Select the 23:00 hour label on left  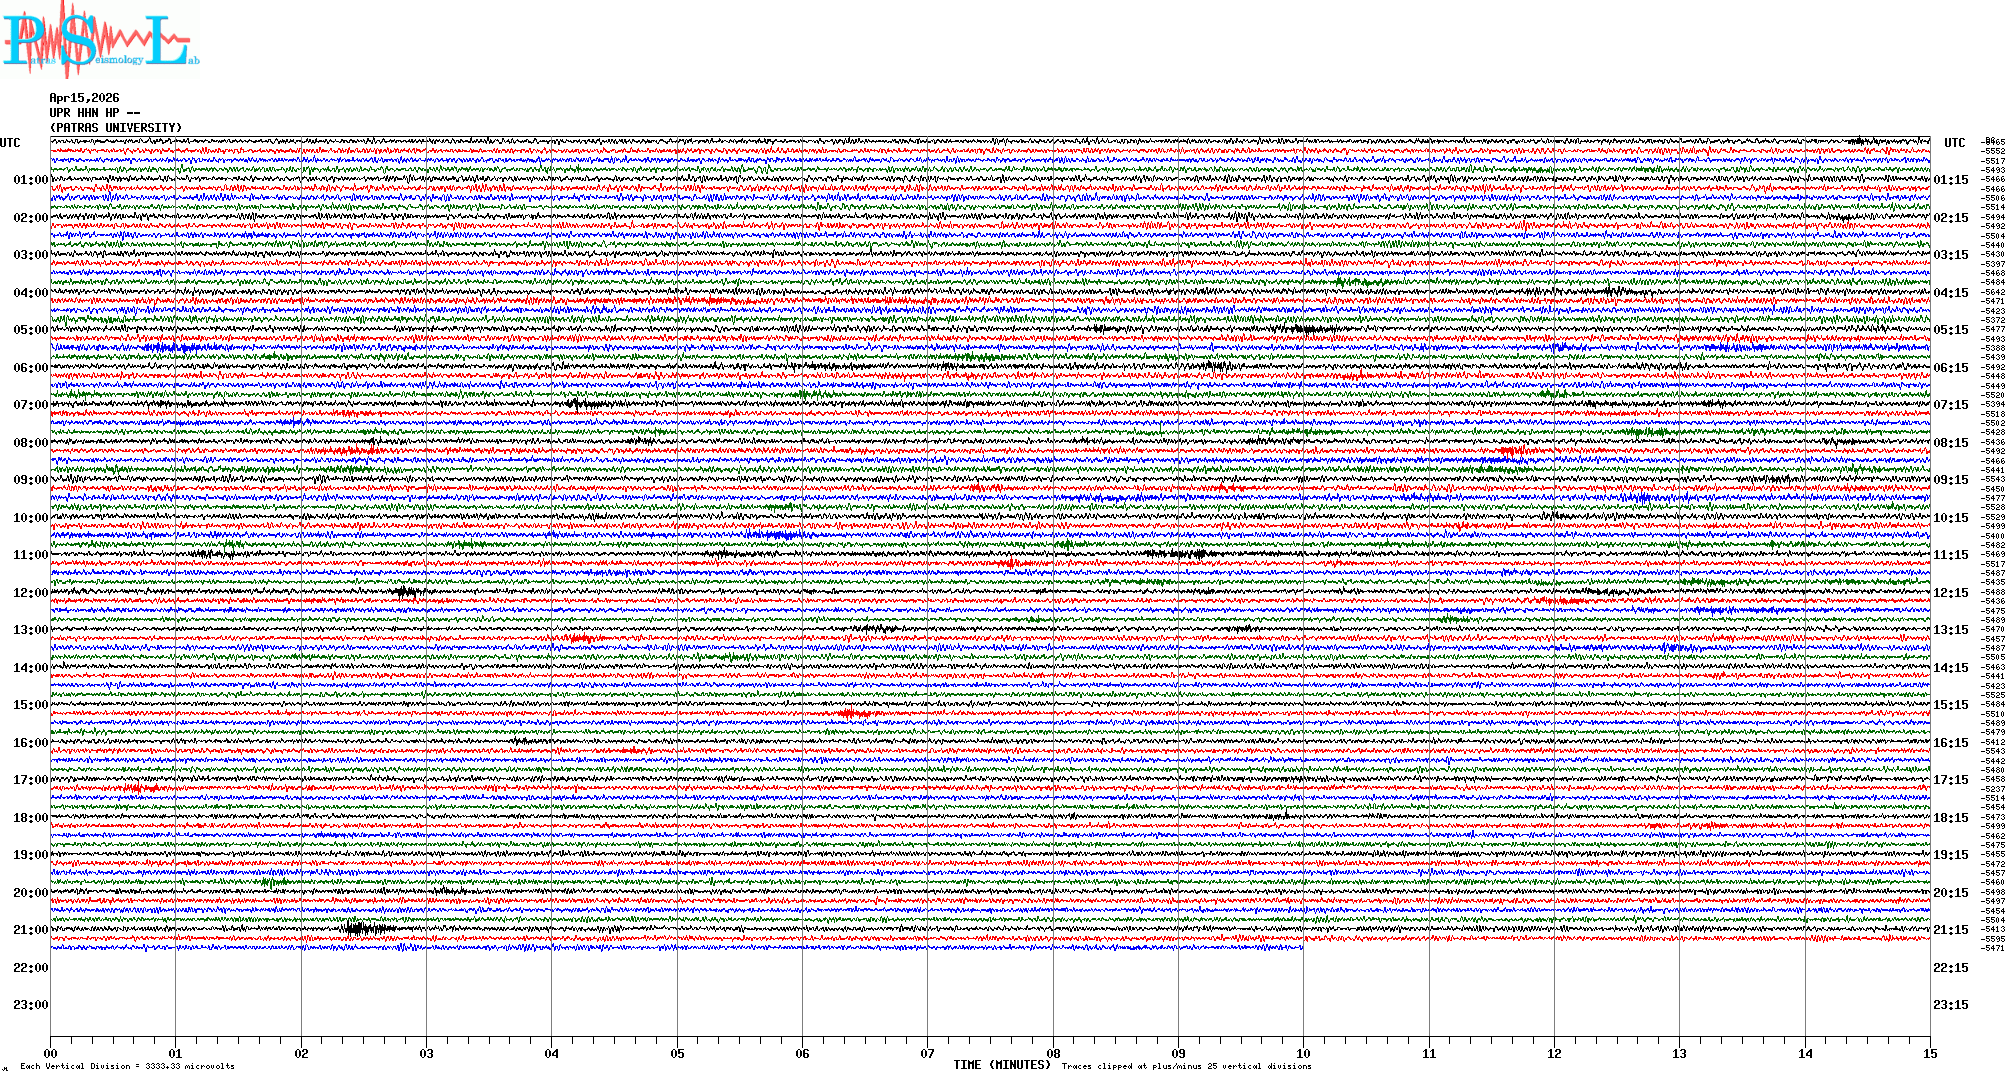(x=30, y=1005)
